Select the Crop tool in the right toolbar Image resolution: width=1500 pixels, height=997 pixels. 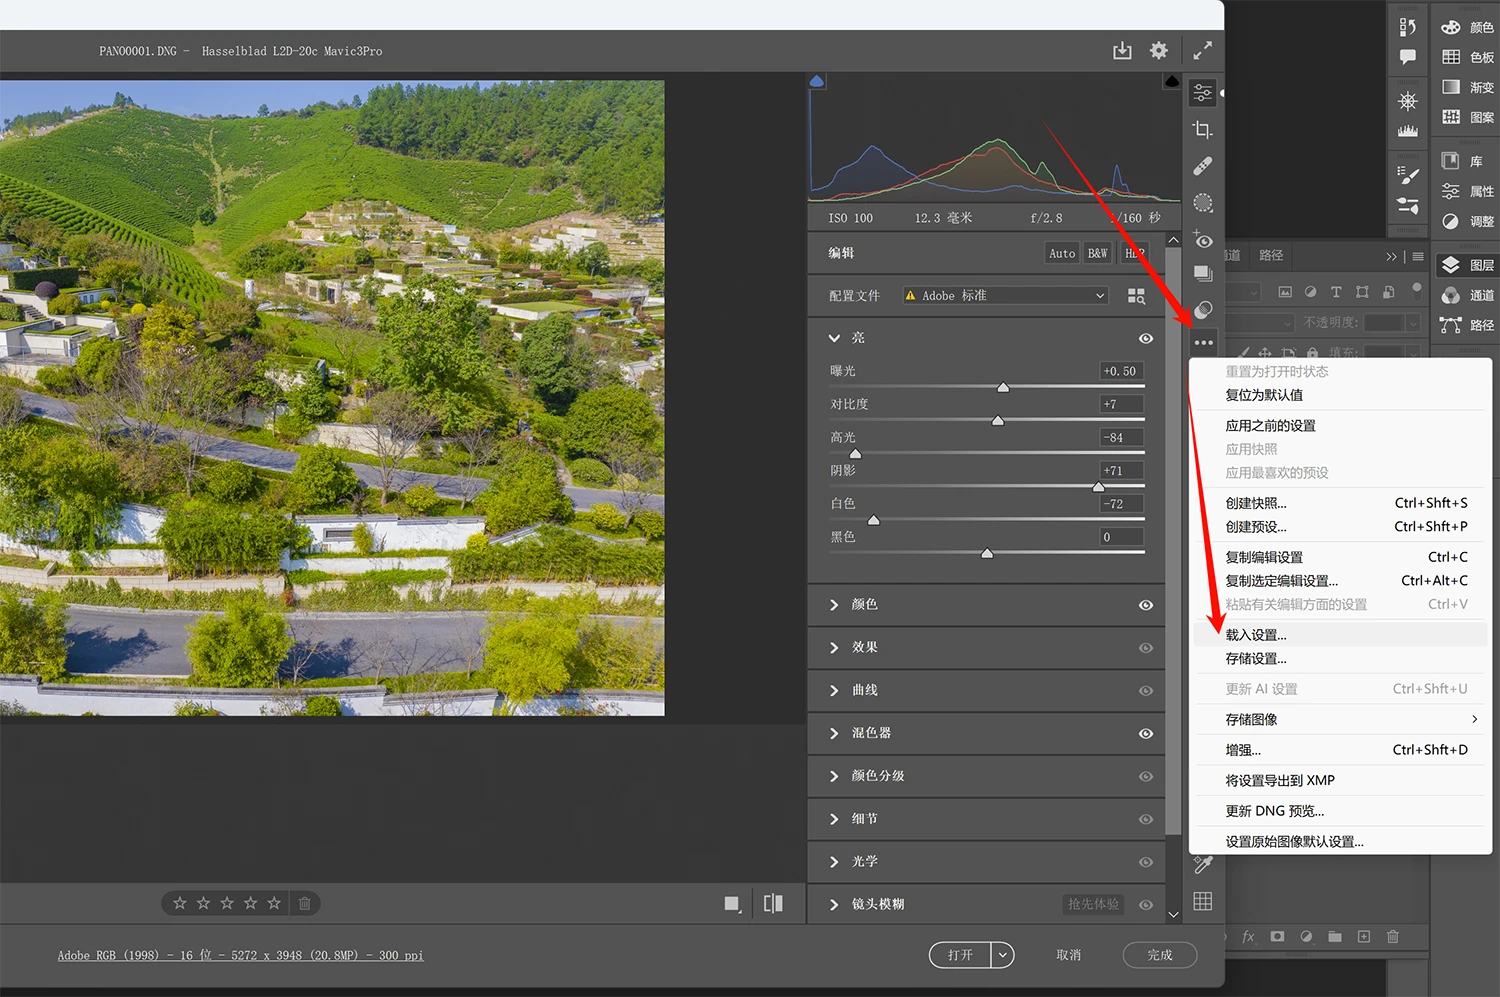pyautogui.click(x=1203, y=130)
